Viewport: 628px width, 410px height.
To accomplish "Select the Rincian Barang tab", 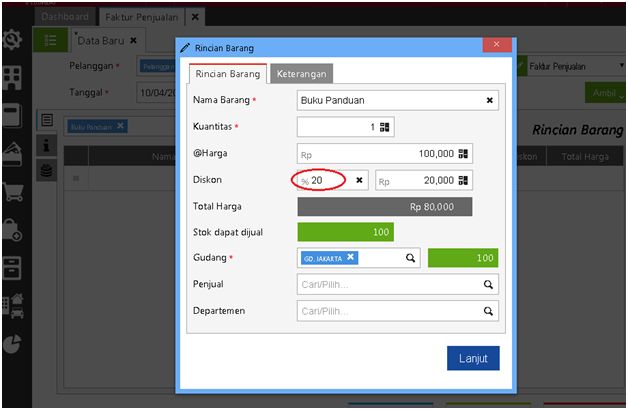I will click(227, 74).
